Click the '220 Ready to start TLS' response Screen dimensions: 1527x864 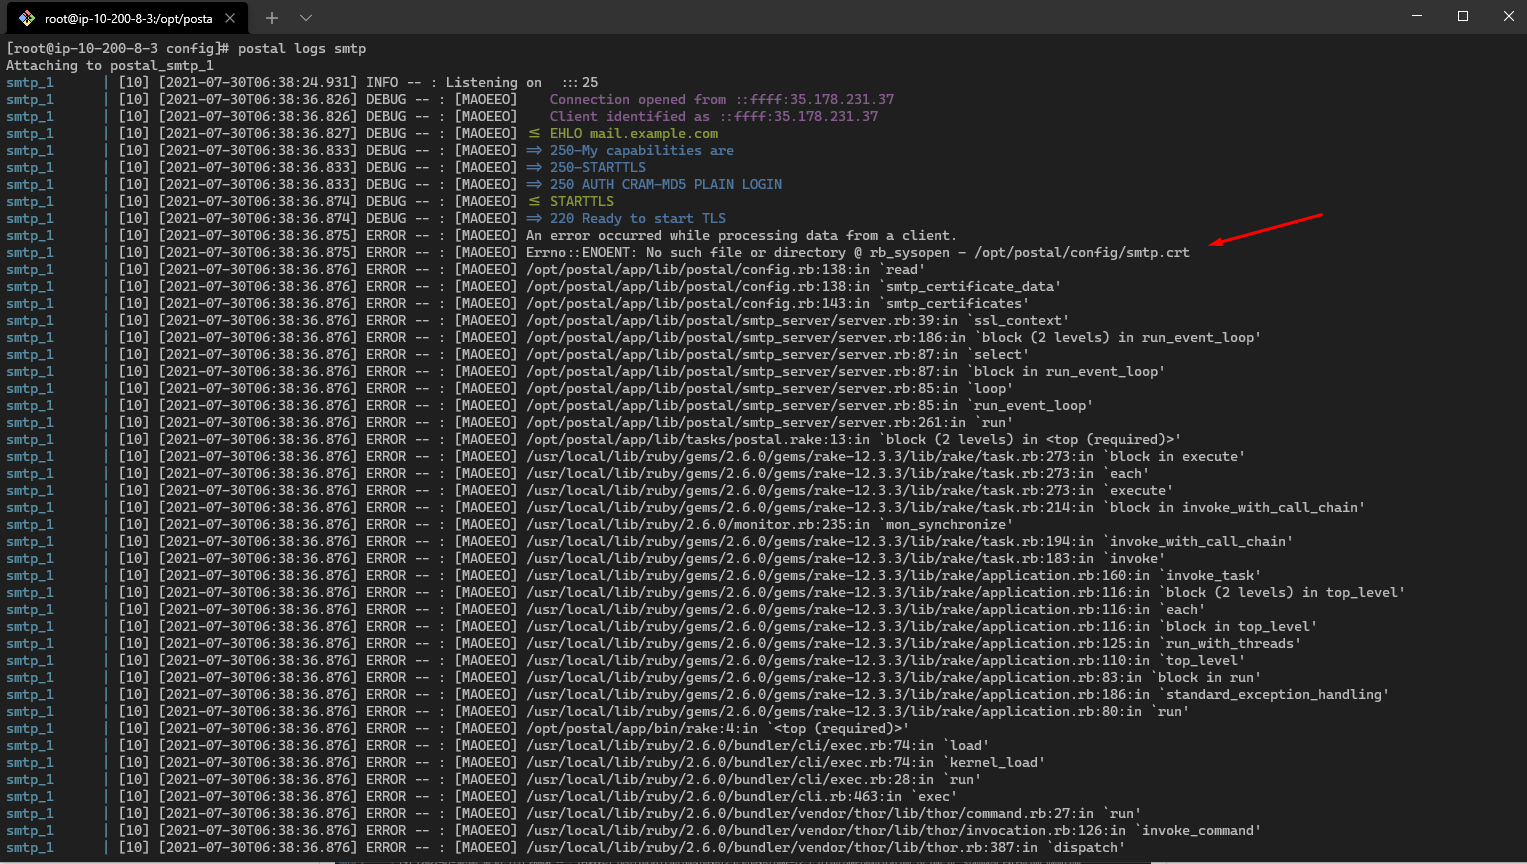pyautogui.click(x=638, y=218)
